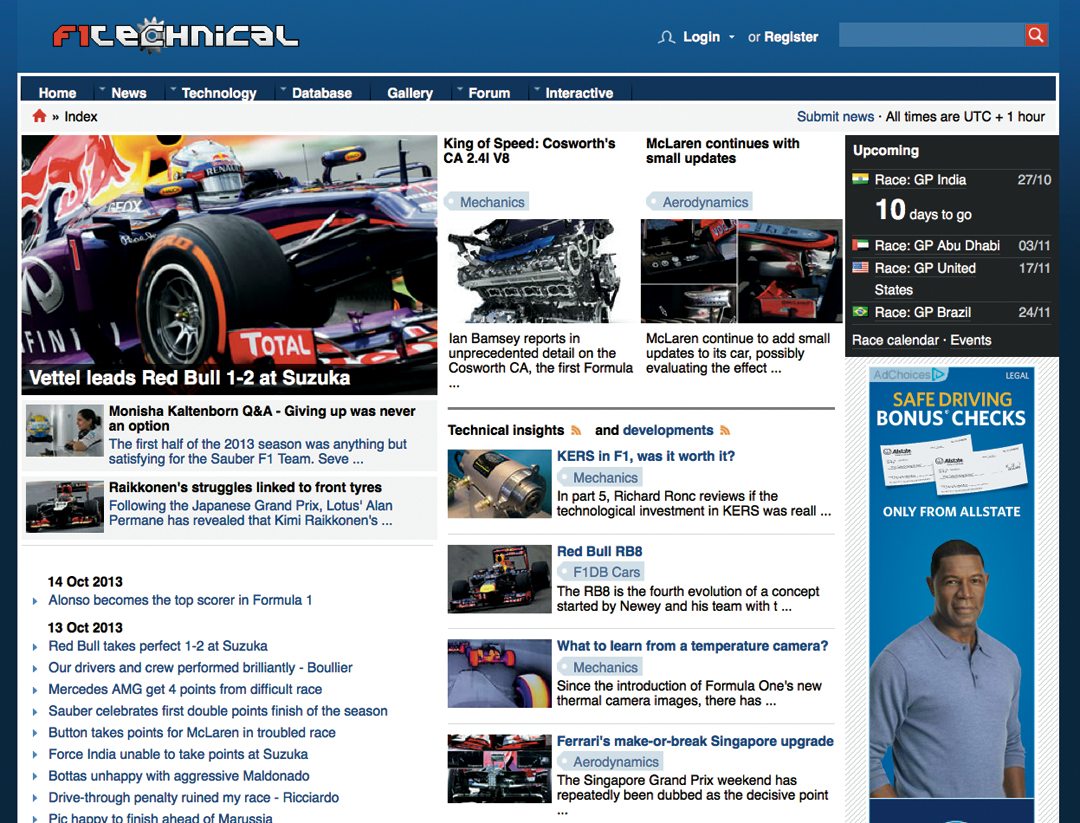
Task: Open the Login dropdown arrow
Action: 731,37
